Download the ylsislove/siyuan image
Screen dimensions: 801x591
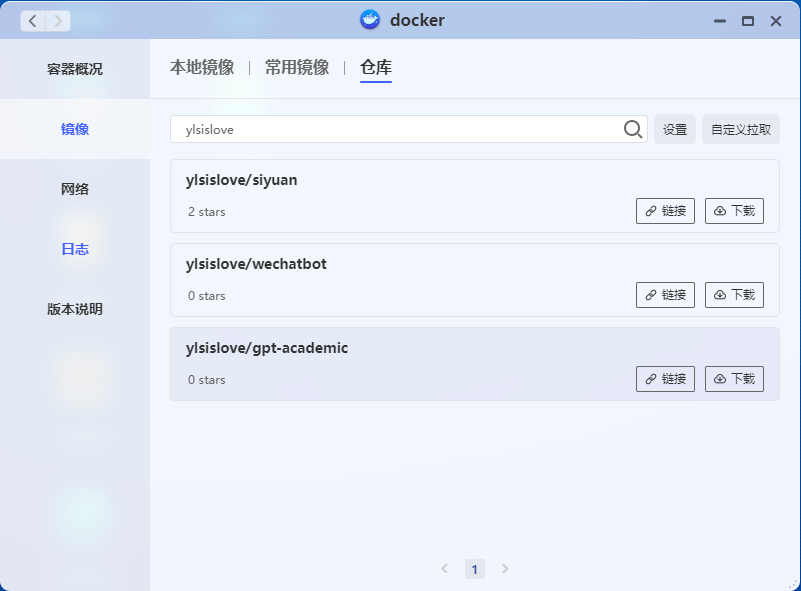pos(735,211)
